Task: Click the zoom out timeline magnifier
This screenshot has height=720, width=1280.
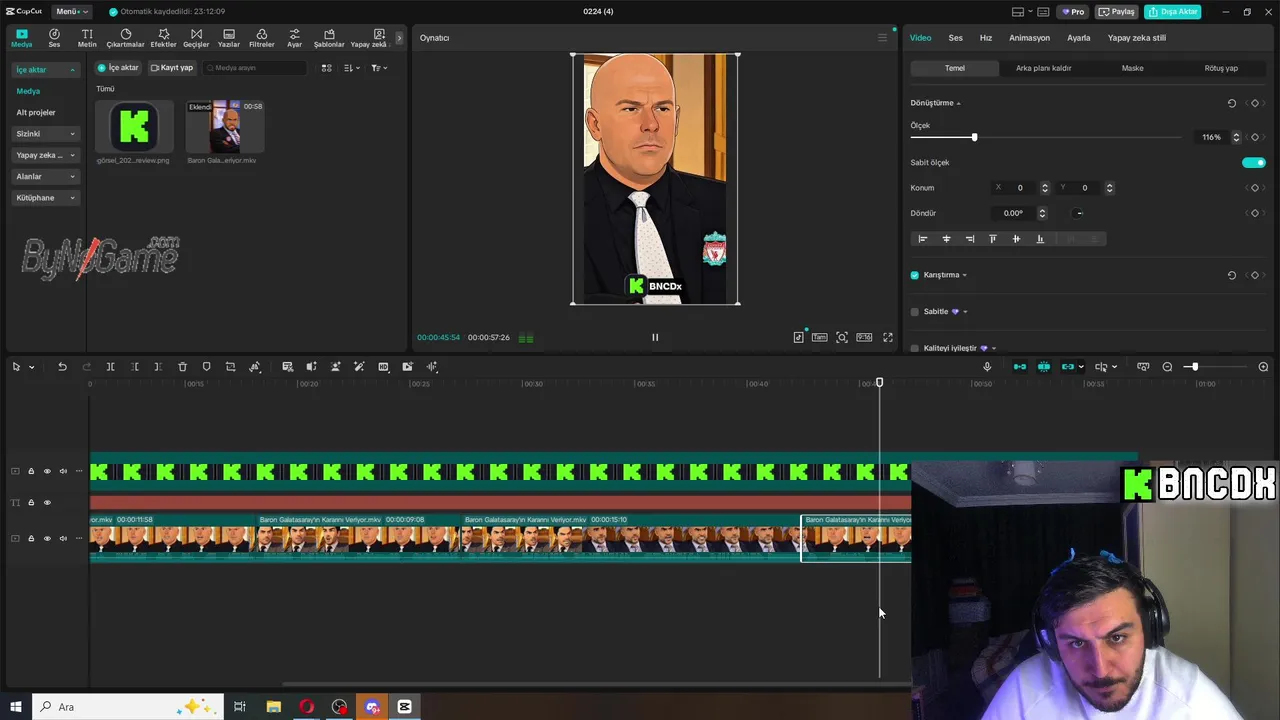Action: 1167,367
